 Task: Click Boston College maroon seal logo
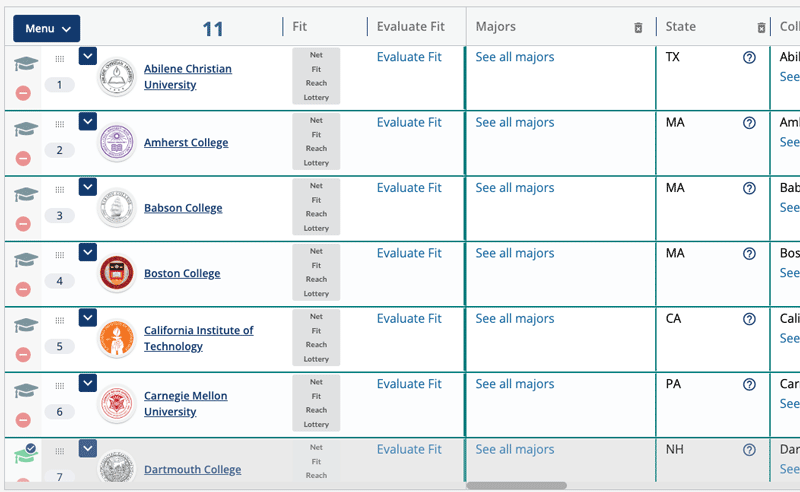[x=117, y=273]
